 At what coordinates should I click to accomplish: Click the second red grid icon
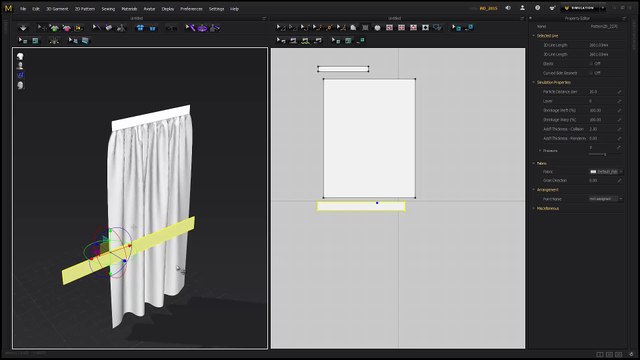coord(402,27)
